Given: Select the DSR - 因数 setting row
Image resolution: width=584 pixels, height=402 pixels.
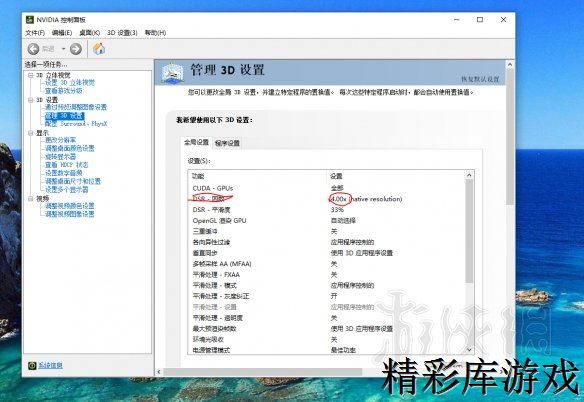Looking at the screenshot, I should point(327,199).
